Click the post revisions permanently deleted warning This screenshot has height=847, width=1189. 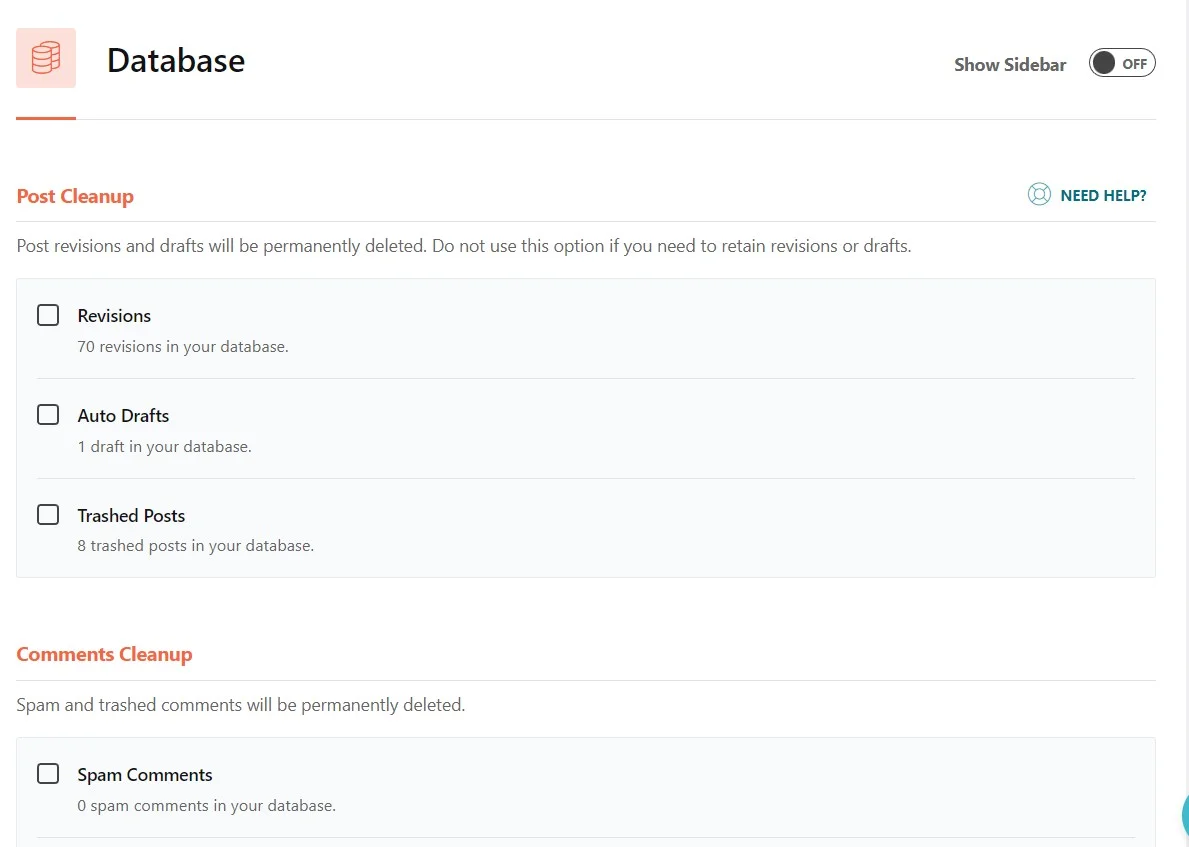pos(464,246)
